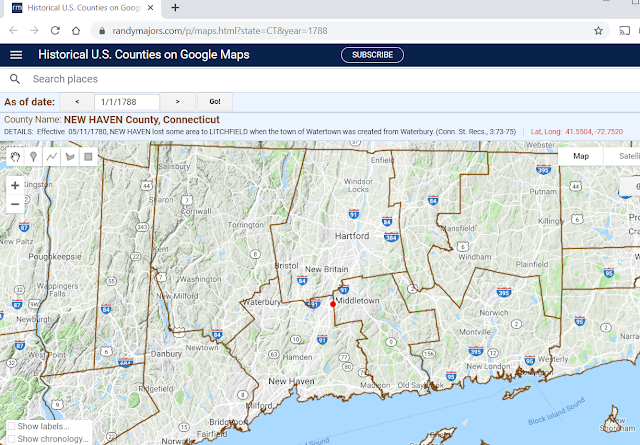Screen dimensions: 640x445
Task: Select the polygon drawing tool
Action: click(70, 157)
